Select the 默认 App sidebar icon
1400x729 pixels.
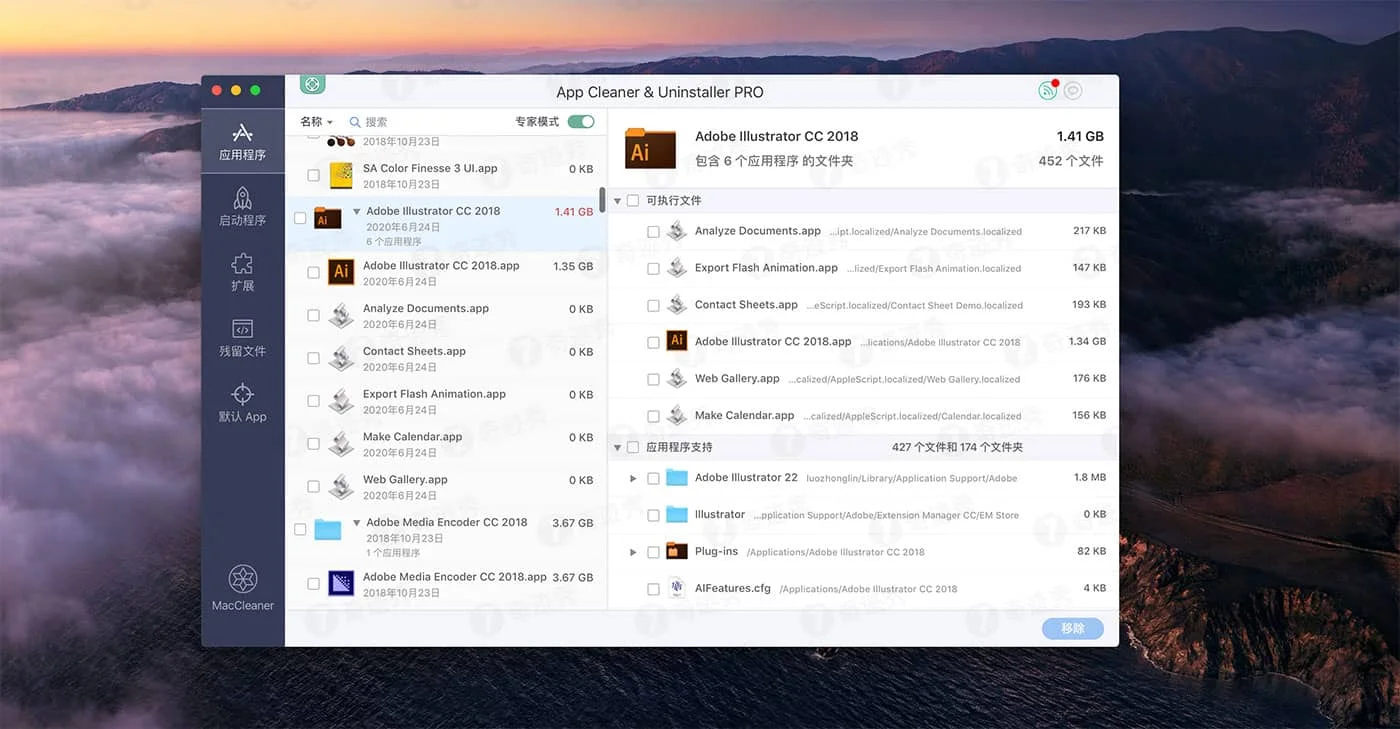tap(242, 400)
